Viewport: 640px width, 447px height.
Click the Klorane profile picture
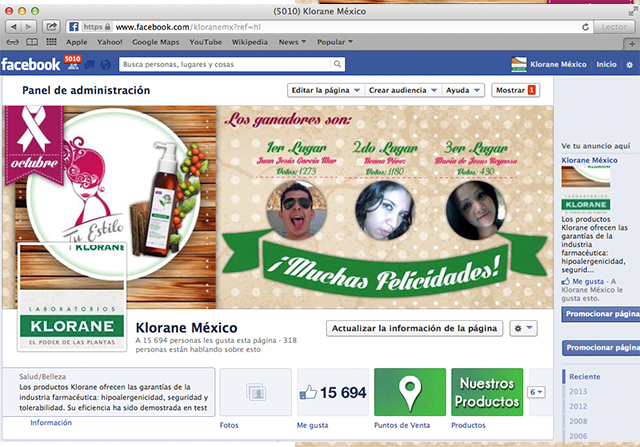coord(72,297)
